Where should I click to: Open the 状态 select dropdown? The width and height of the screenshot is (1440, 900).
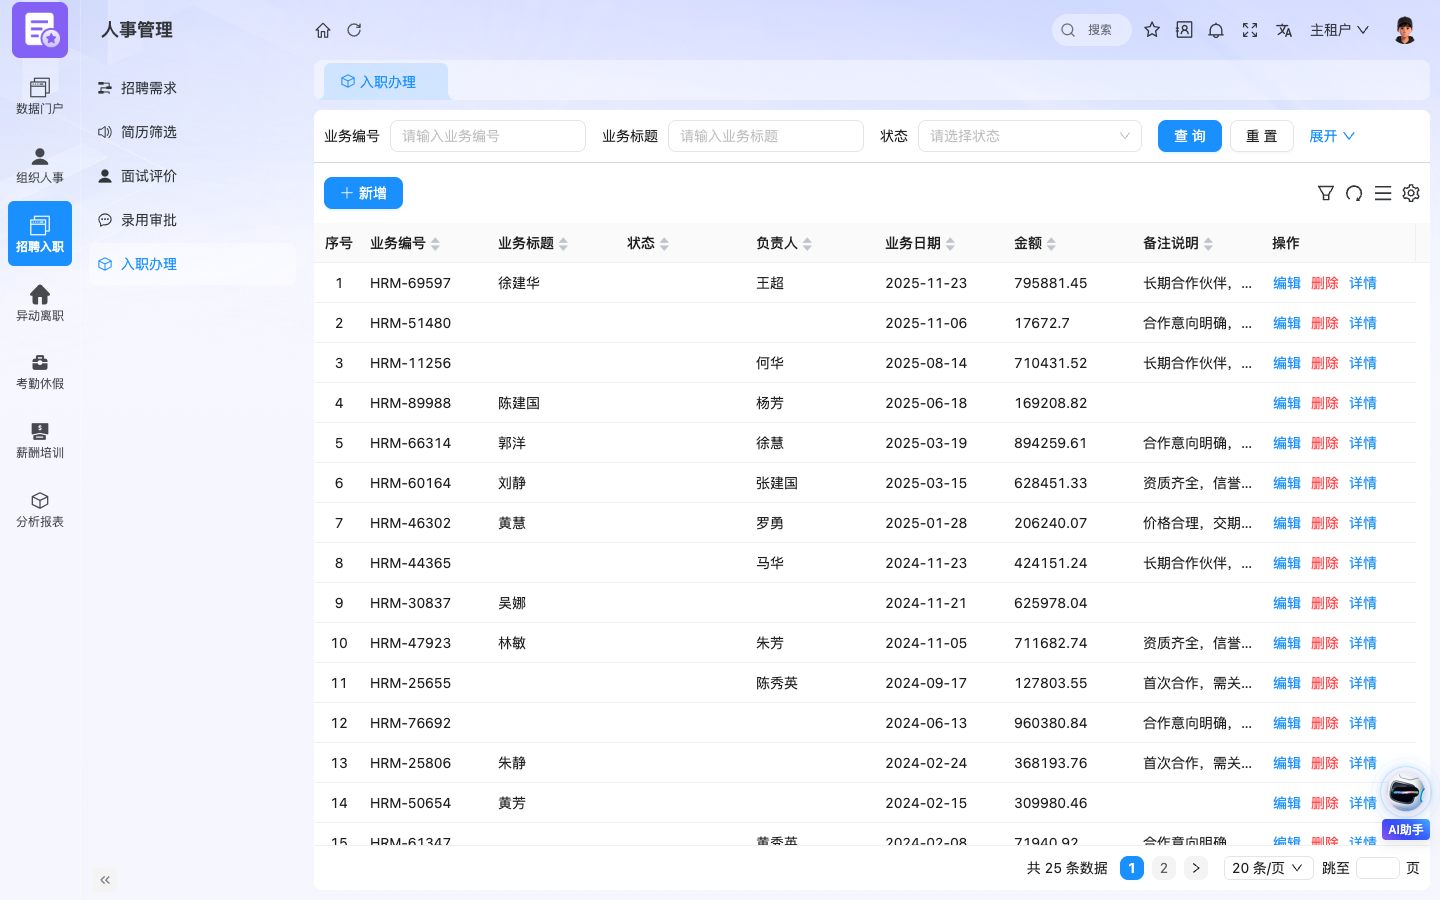(1030, 136)
